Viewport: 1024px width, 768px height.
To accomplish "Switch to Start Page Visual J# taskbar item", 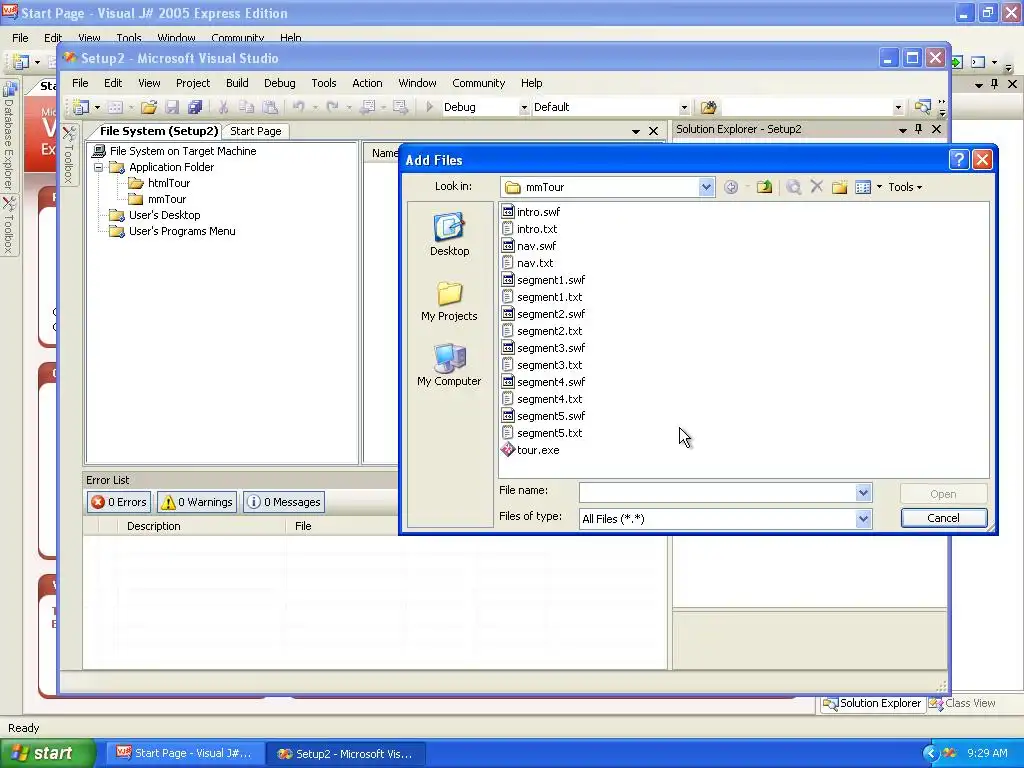I will [184, 754].
